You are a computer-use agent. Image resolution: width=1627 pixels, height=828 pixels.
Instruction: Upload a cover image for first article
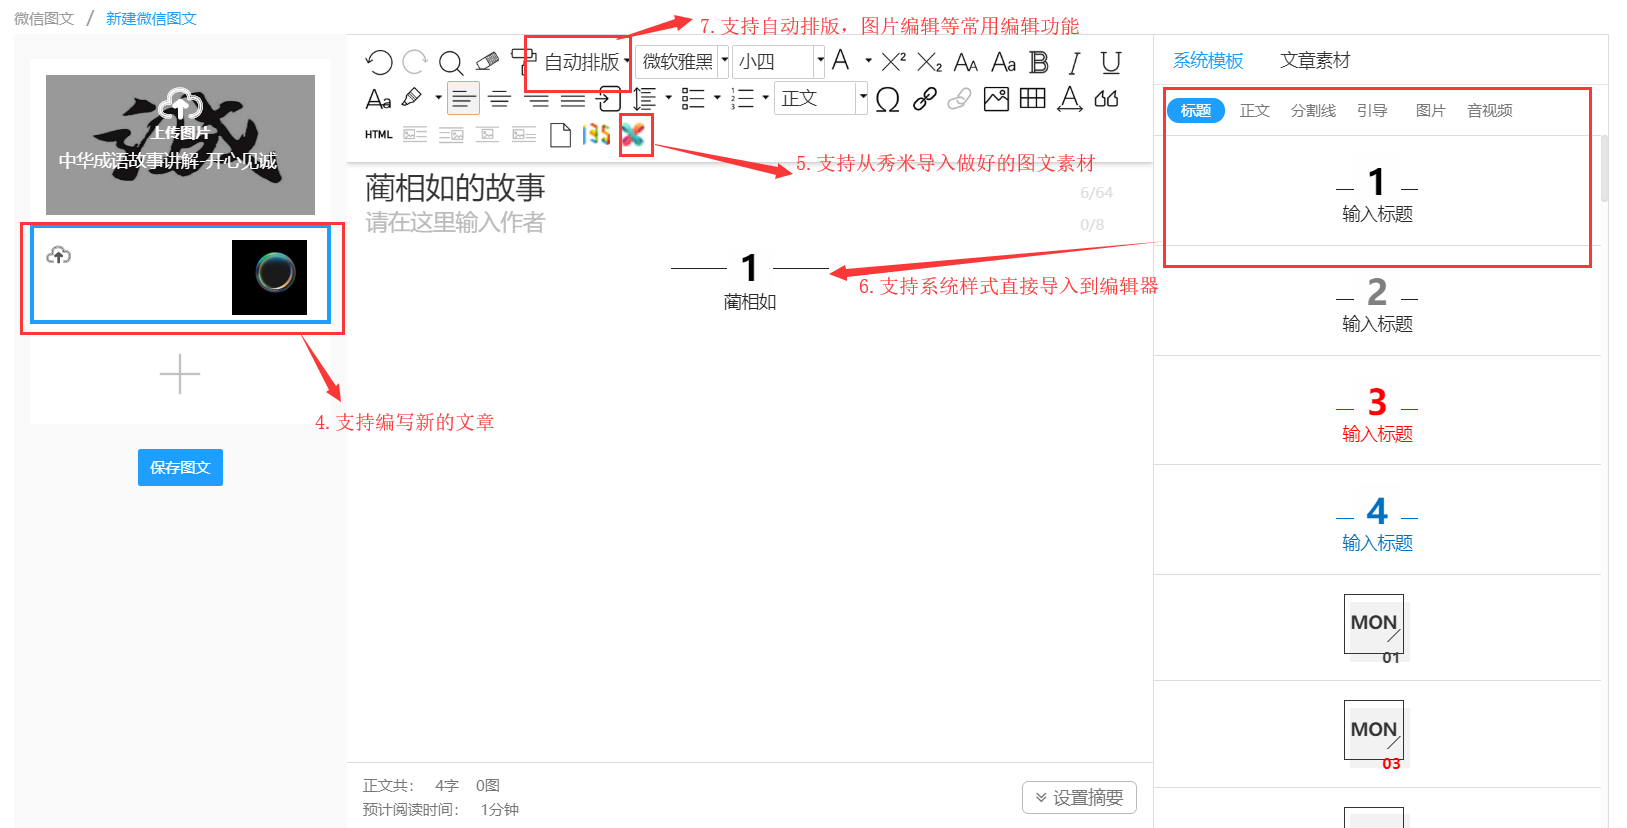[x=180, y=113]
